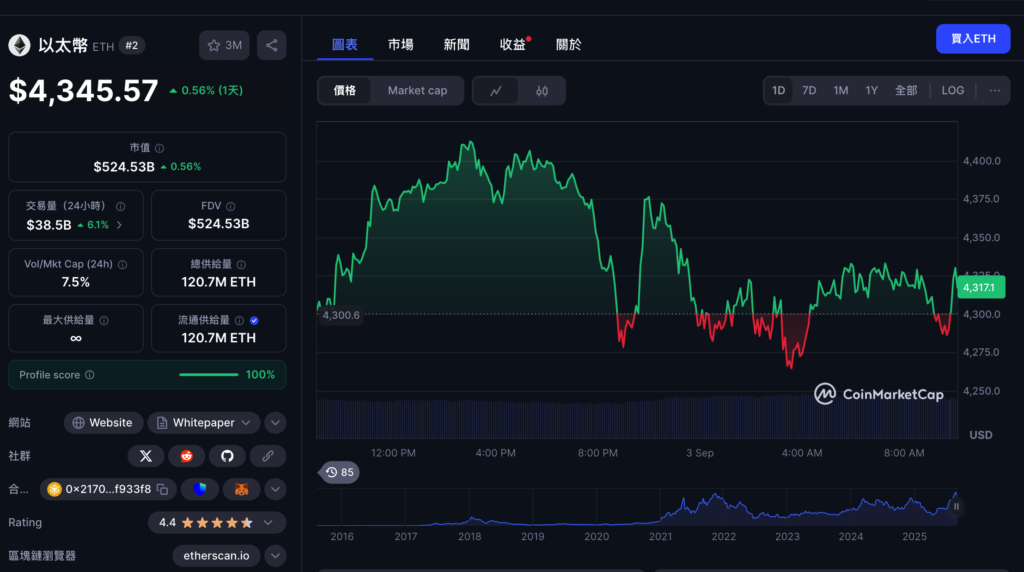
Task: Open the Whitepaper dropdown
Action: click(x=204, y=422)
